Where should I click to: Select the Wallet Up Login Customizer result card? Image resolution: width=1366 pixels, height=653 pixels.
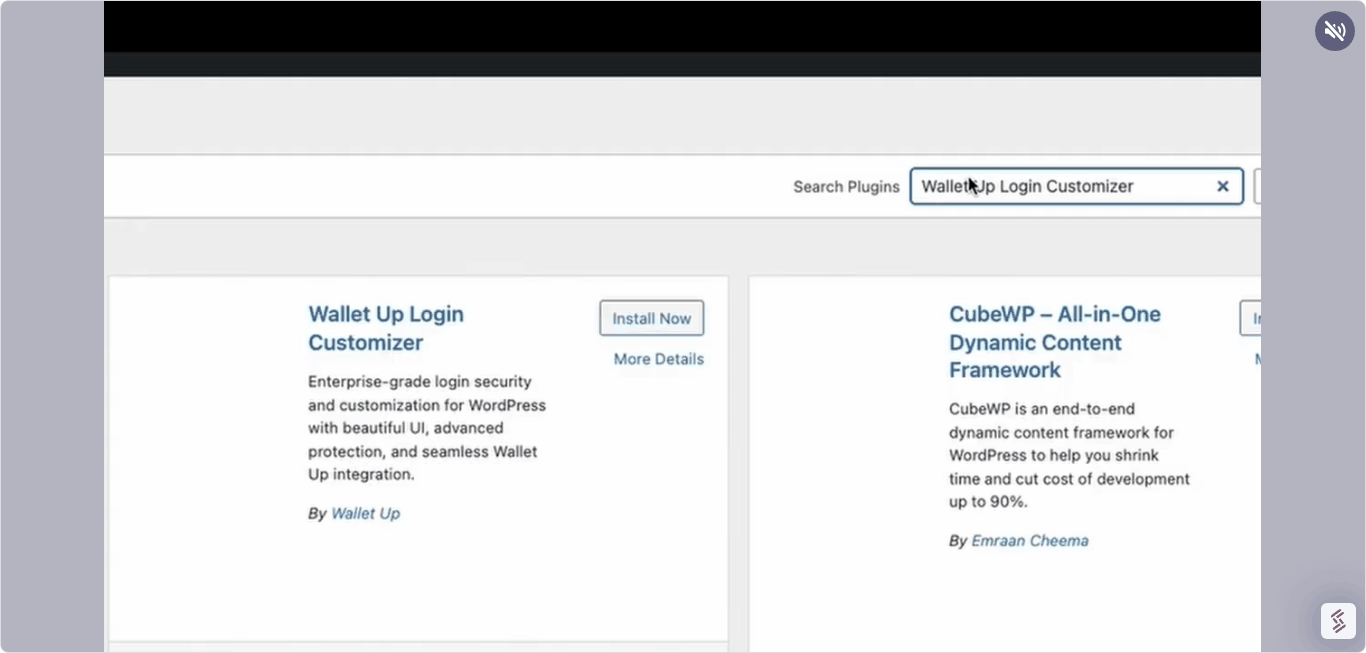pos(418,460)
